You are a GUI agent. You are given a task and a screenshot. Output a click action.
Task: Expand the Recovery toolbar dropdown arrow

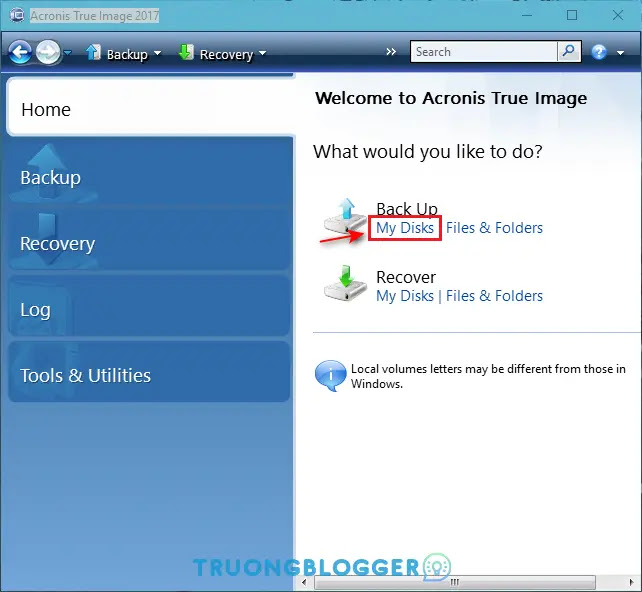pos(262,53)
